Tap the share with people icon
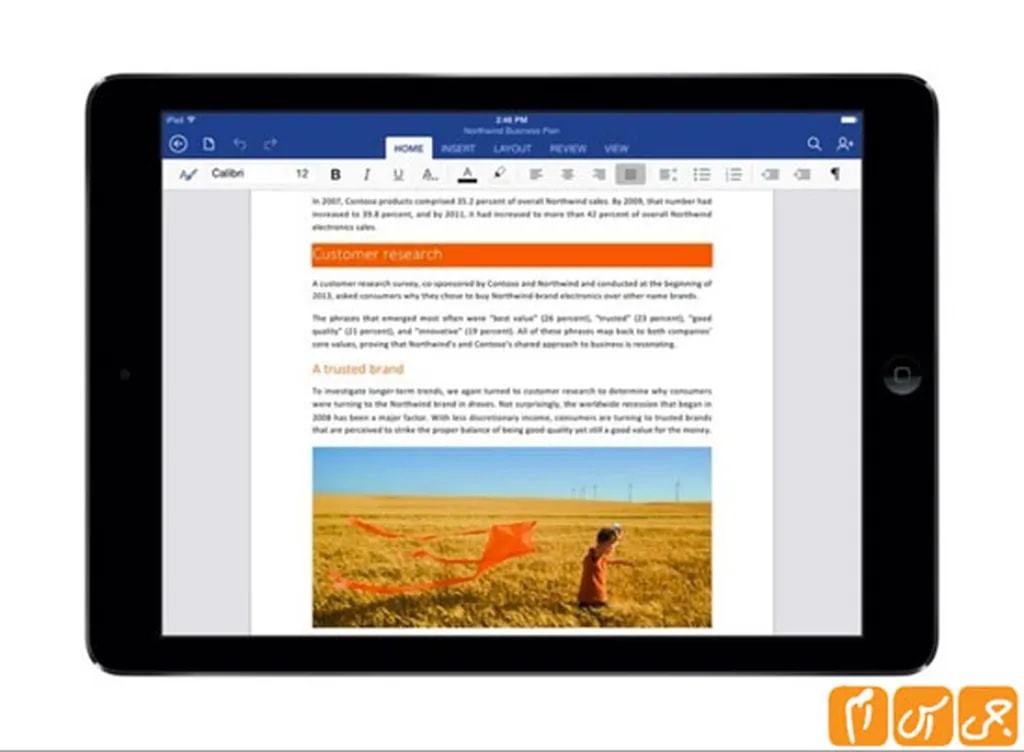Viewport: 1024px width, 752px height. (845, 144)
